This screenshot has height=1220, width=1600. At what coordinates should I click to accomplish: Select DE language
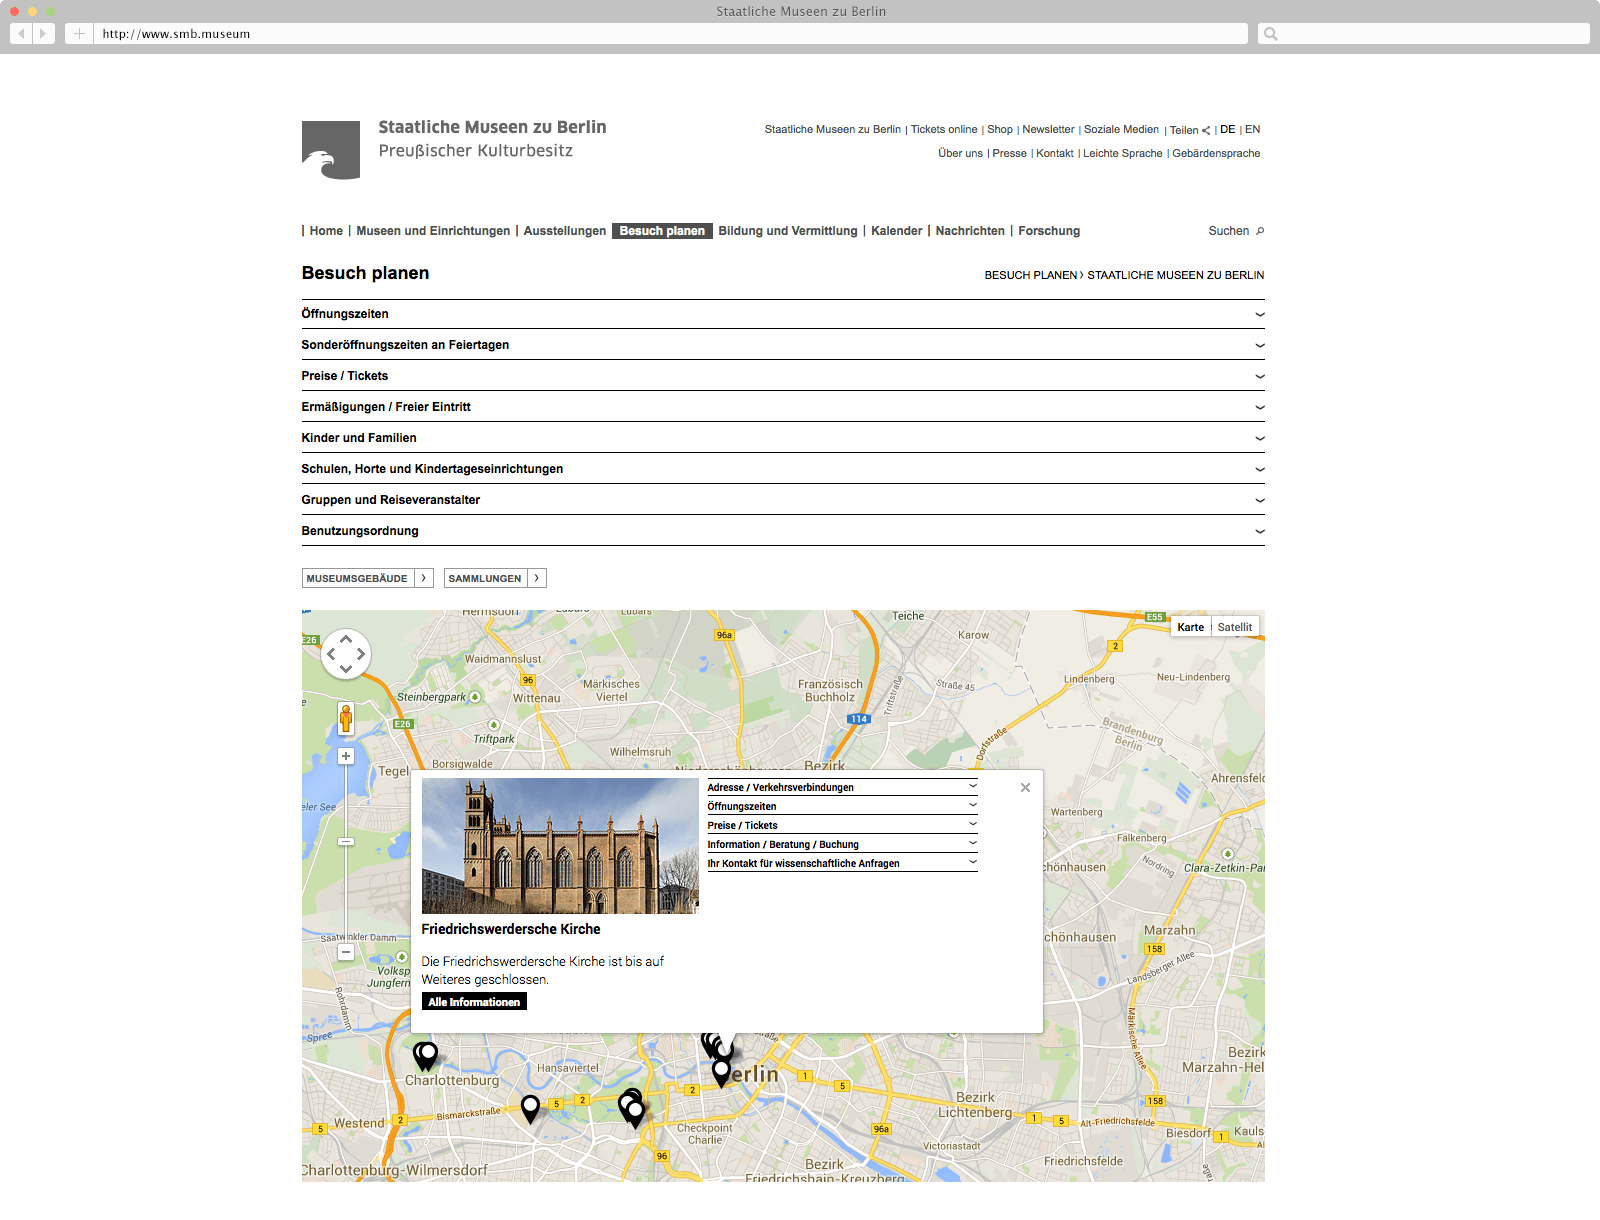[x=1227, y=130]
